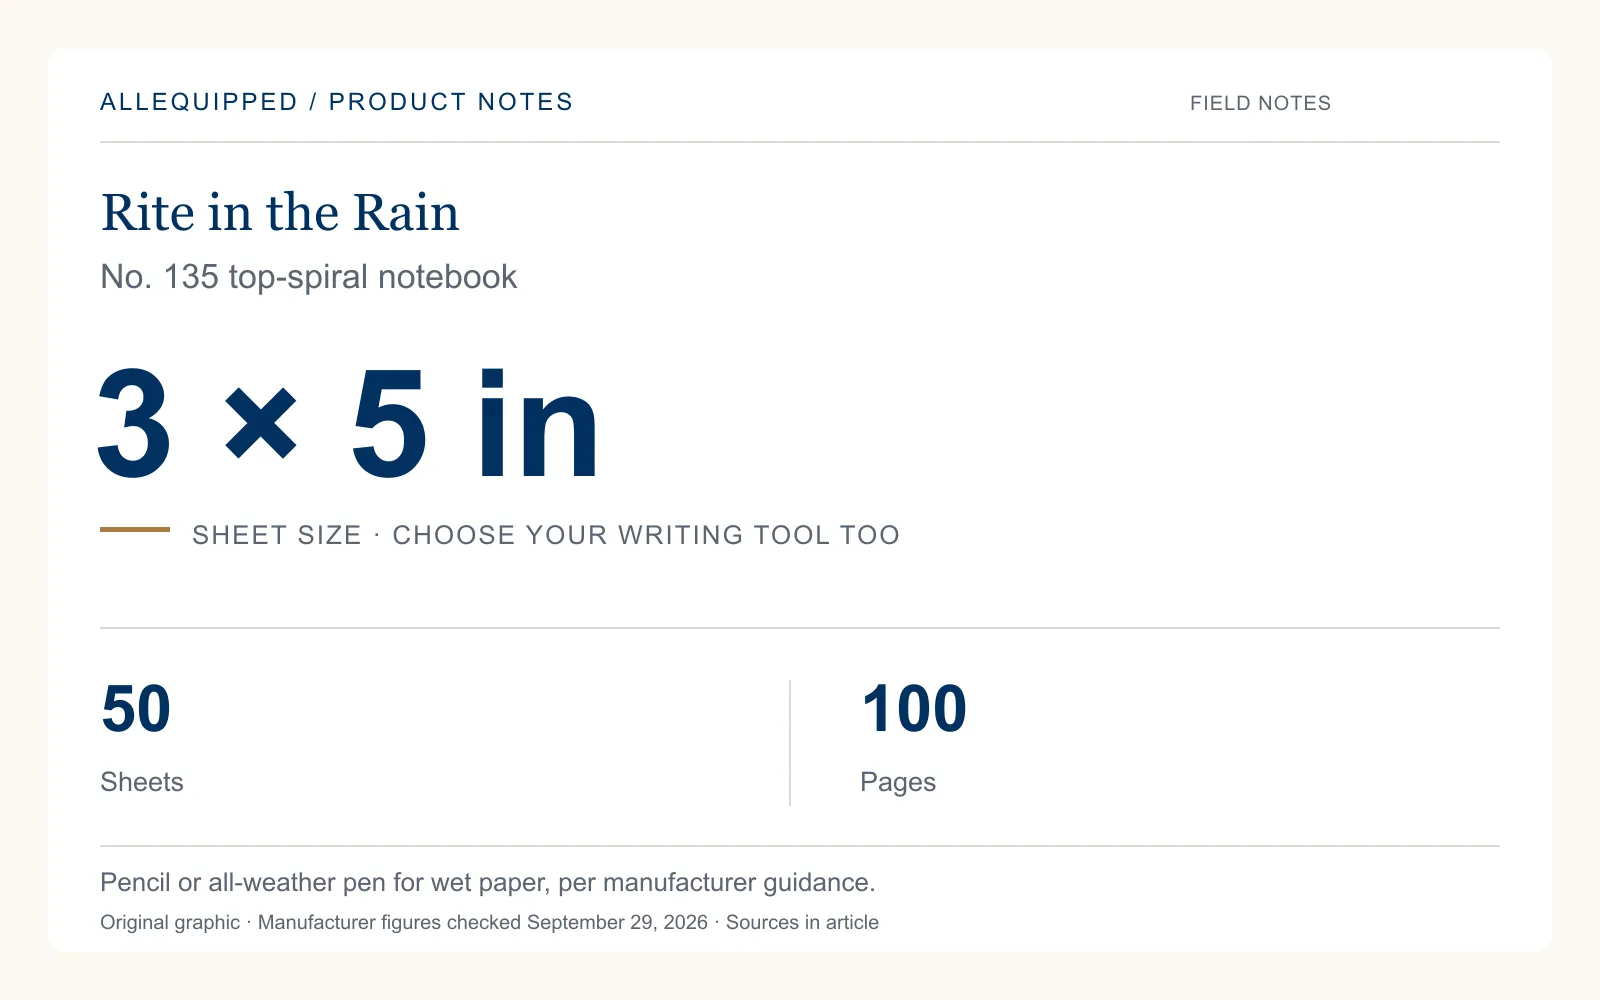The image size is (1600, 1000).
Task: Click the vertical divider between Sheets and Pages
Action: coord(790,743)
